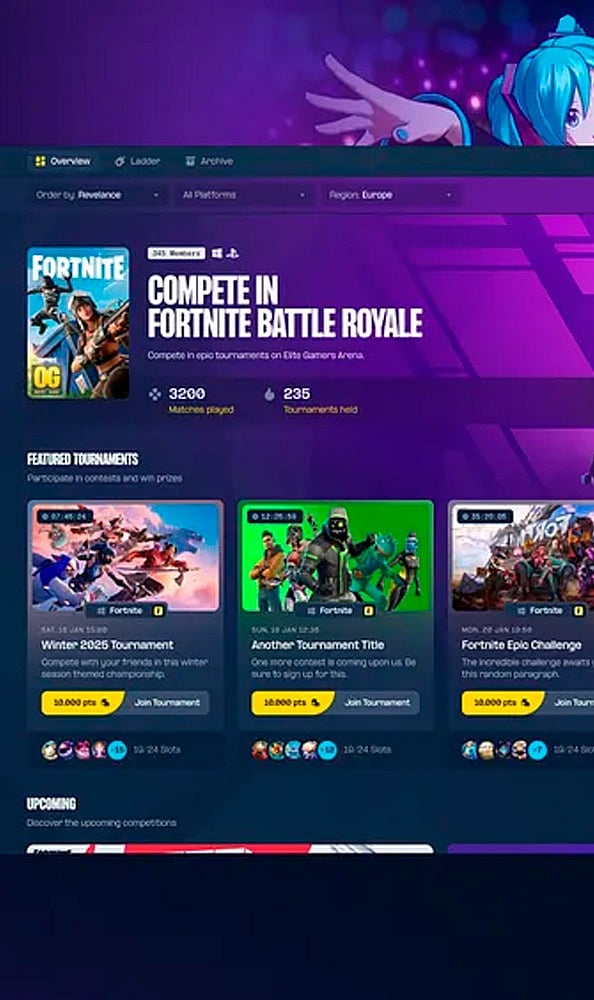Click the Overview grid icon
The image size is (594, 1000).
[x=40, y=161]
